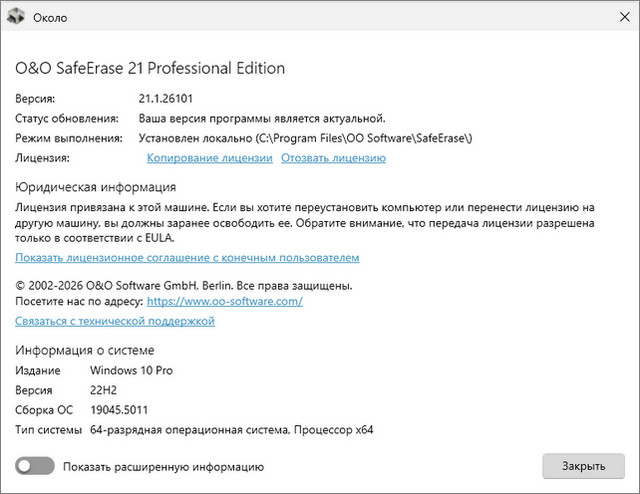Open the end-user license agreement link
Viewport: 640px width, 494px height.
click(x=187, y=257)
